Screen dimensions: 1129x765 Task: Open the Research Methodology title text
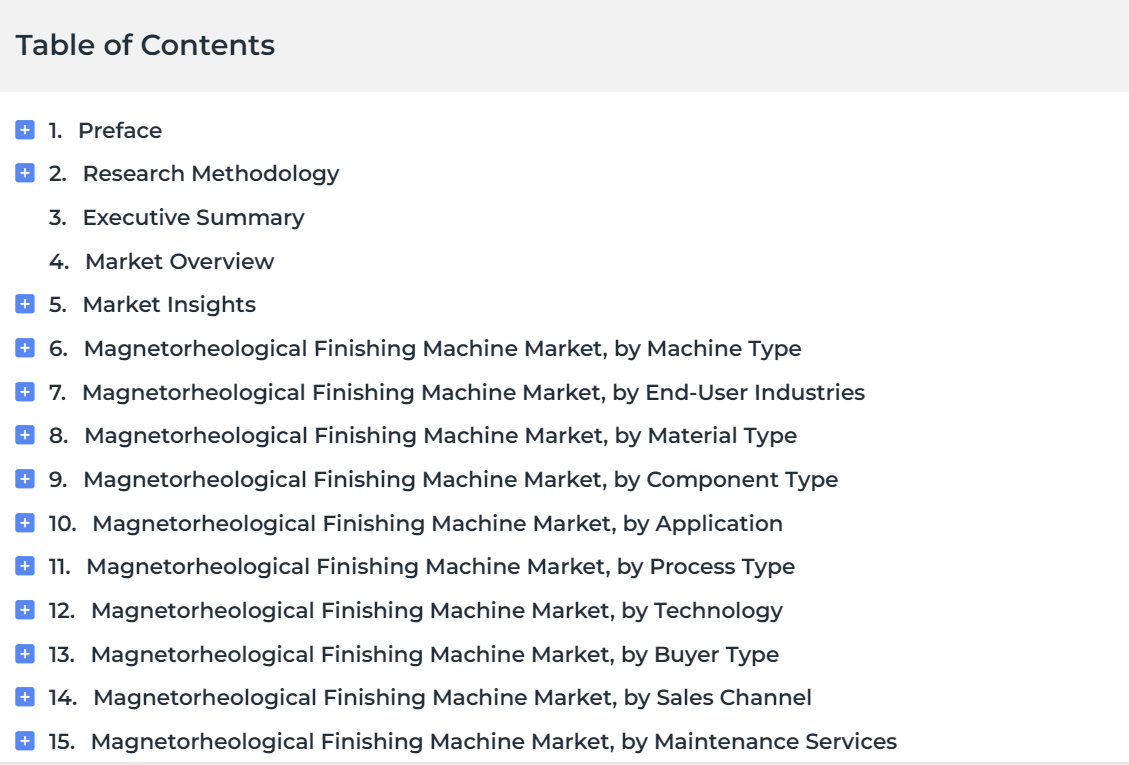click(211, 174)
